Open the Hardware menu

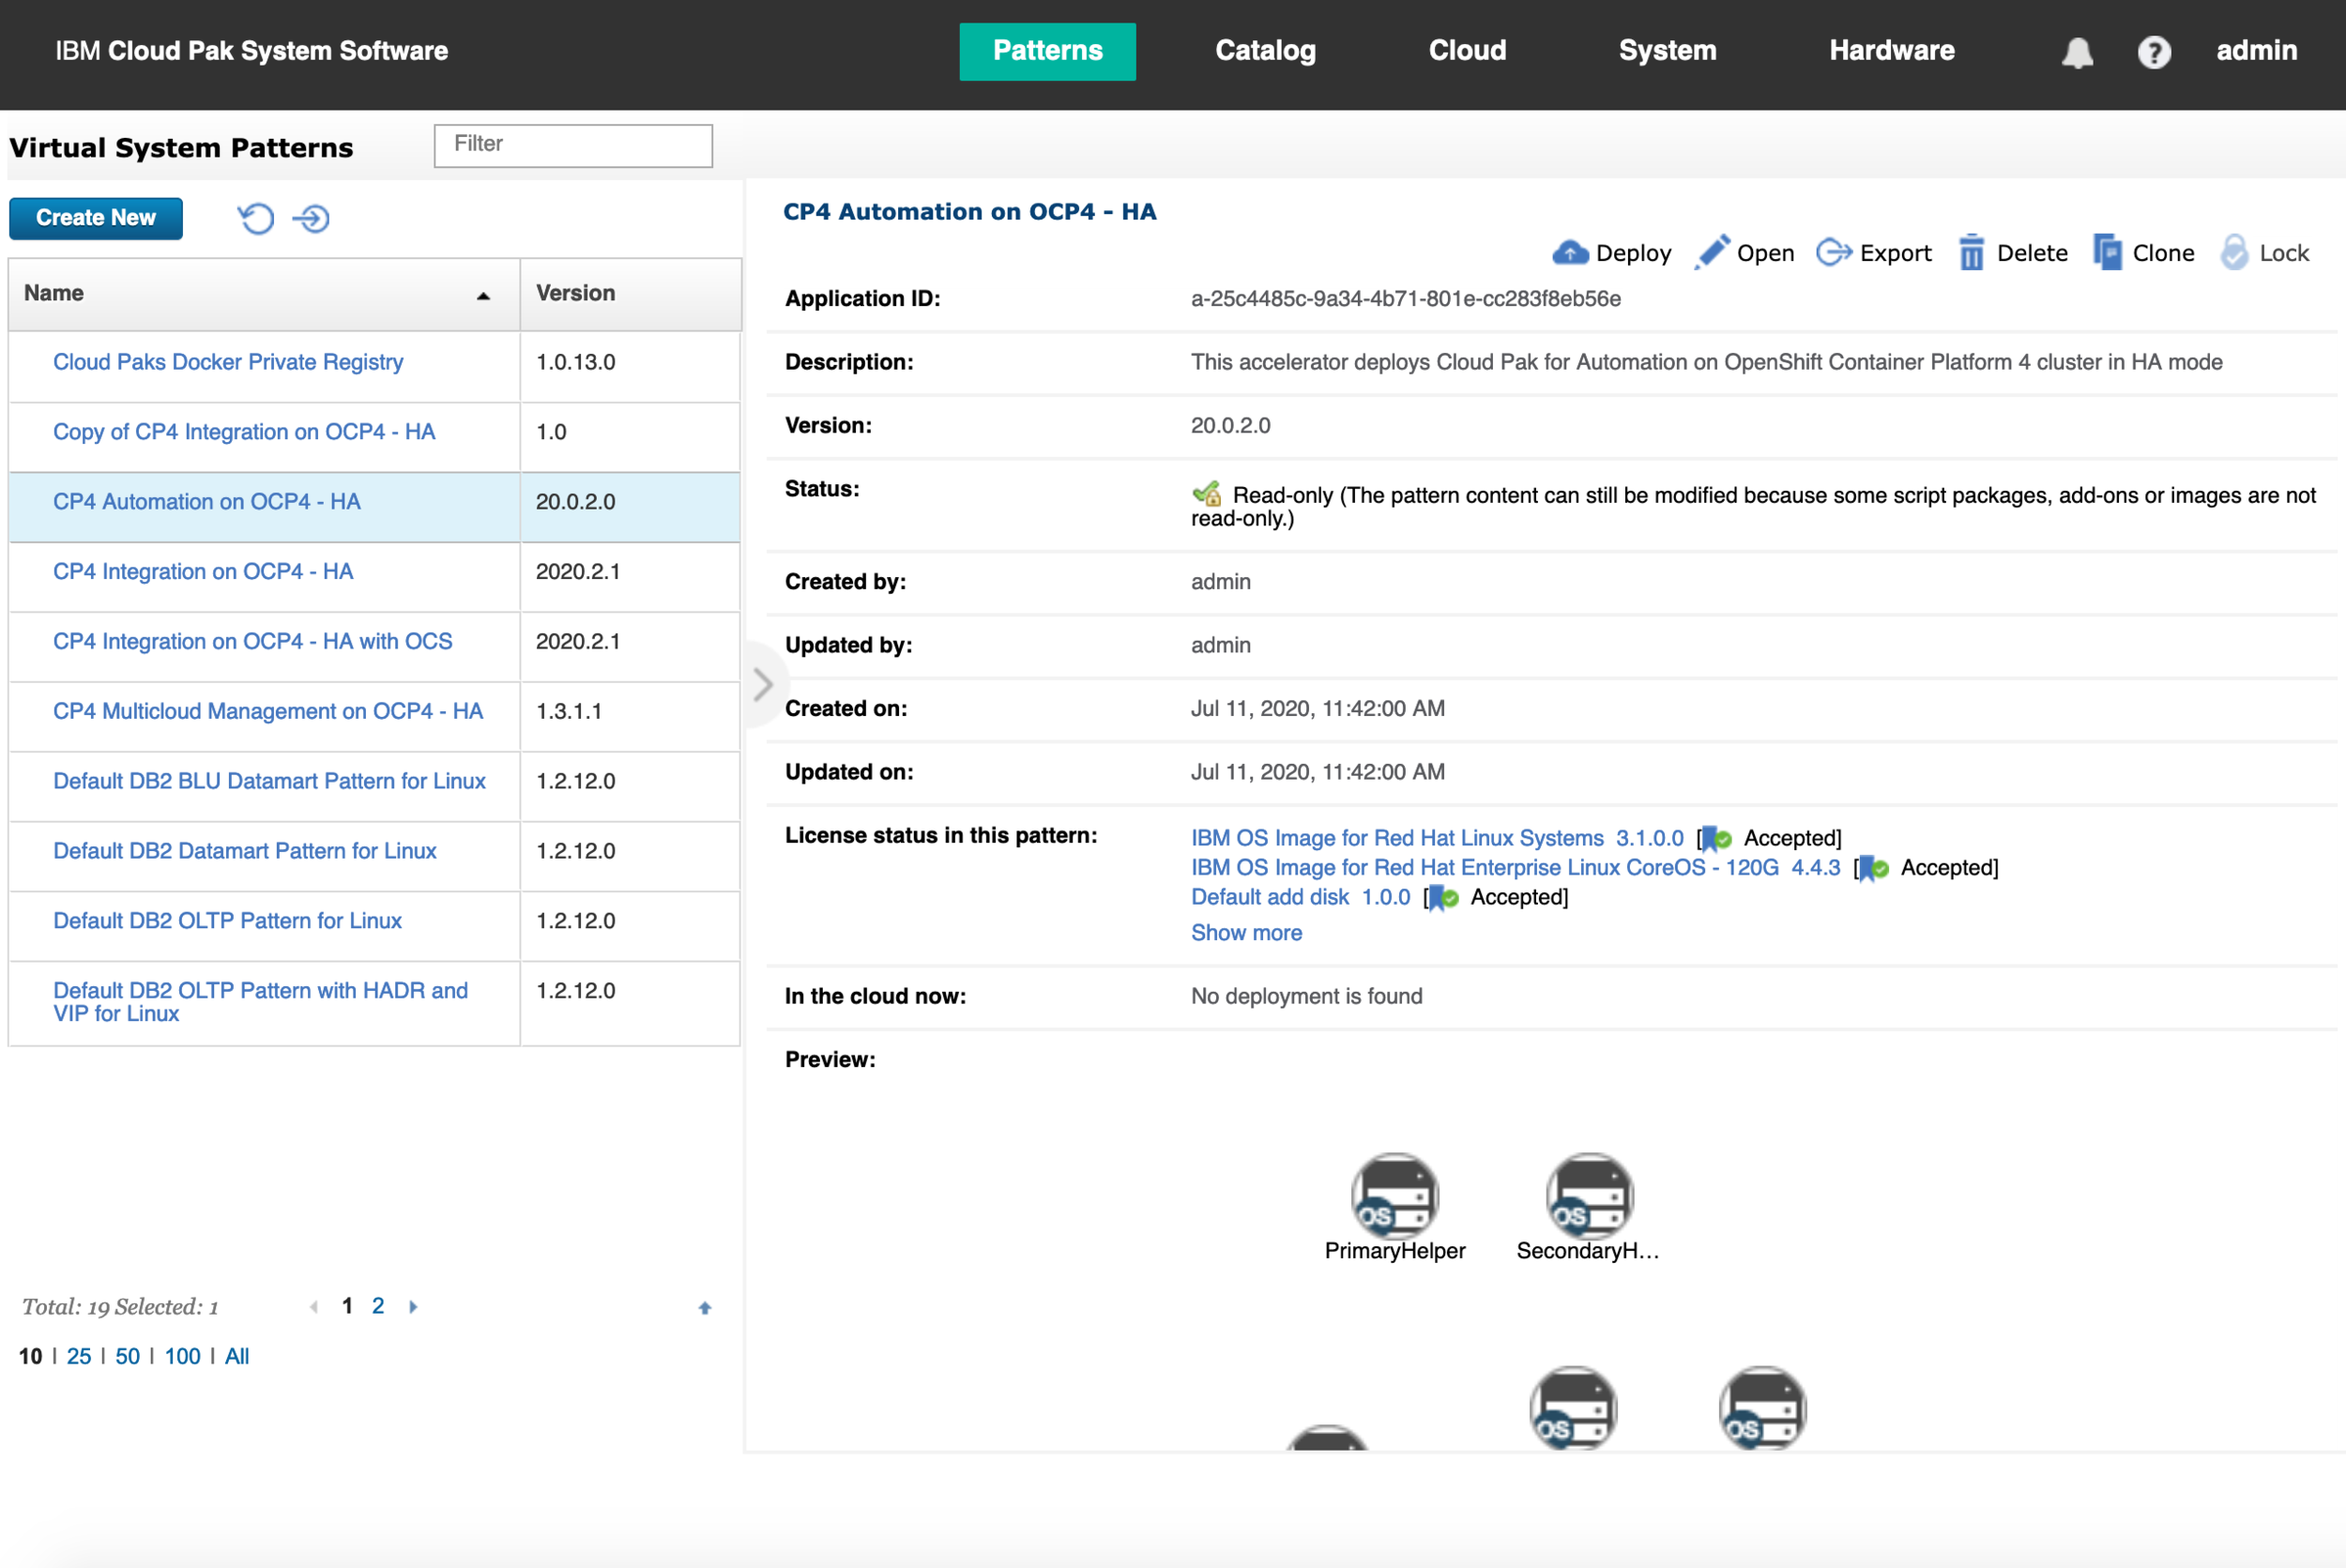(1891, 51)
